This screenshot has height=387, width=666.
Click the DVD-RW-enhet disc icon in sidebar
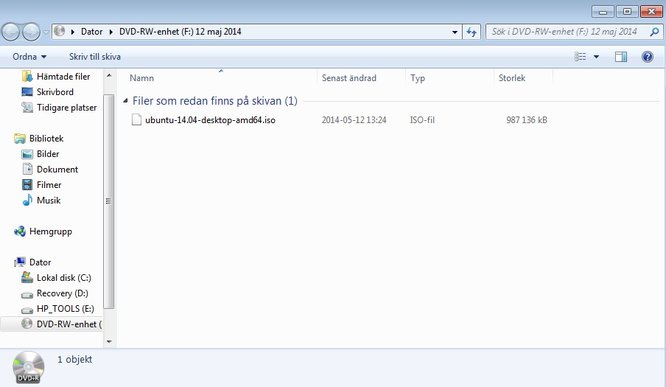coord(27,324)
